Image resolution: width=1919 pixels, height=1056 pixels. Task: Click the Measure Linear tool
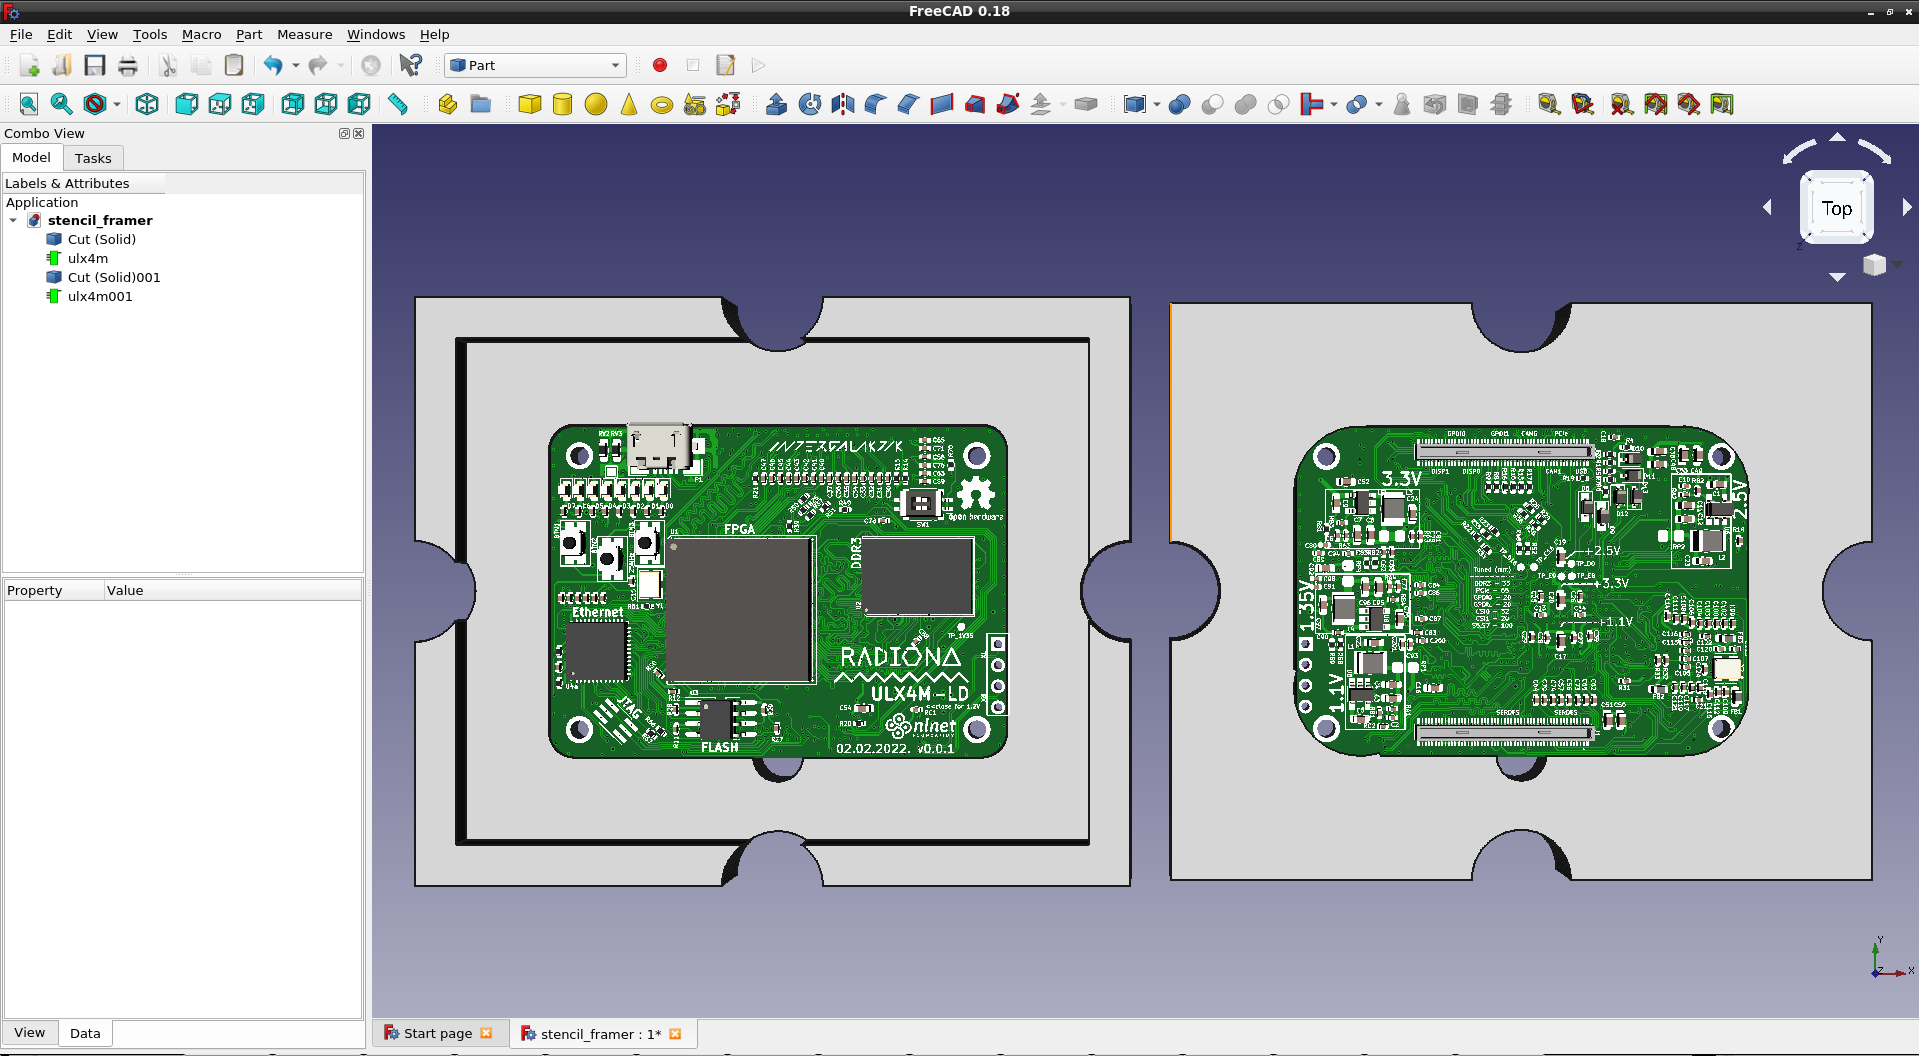tap(1548, 104)
